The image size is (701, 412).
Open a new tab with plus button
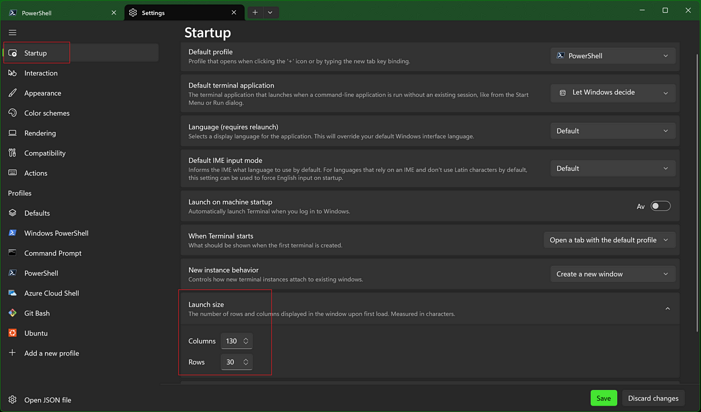(x=255, y=13)
